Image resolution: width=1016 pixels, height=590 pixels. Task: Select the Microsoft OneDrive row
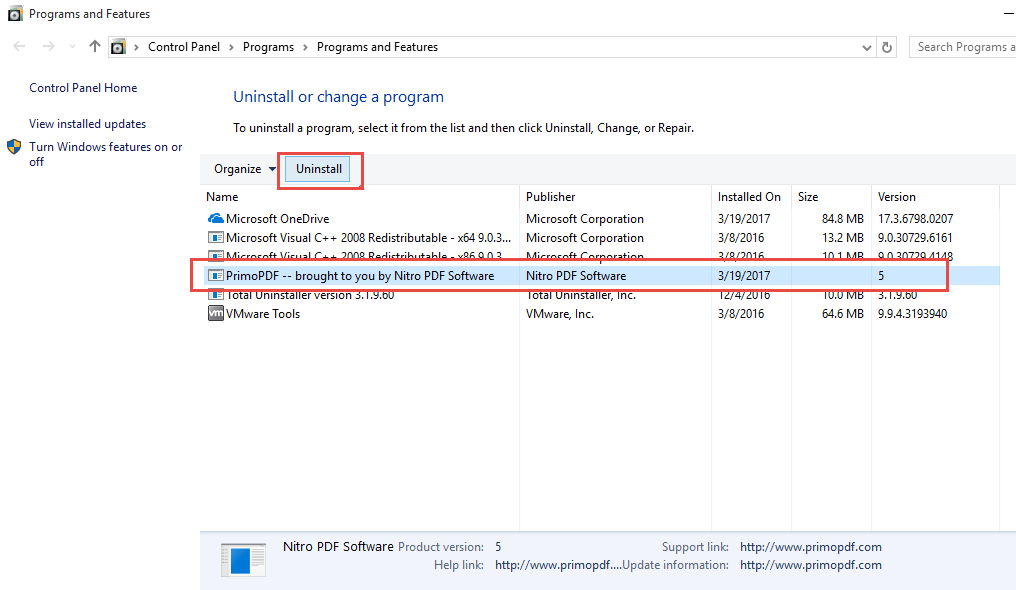601,219
